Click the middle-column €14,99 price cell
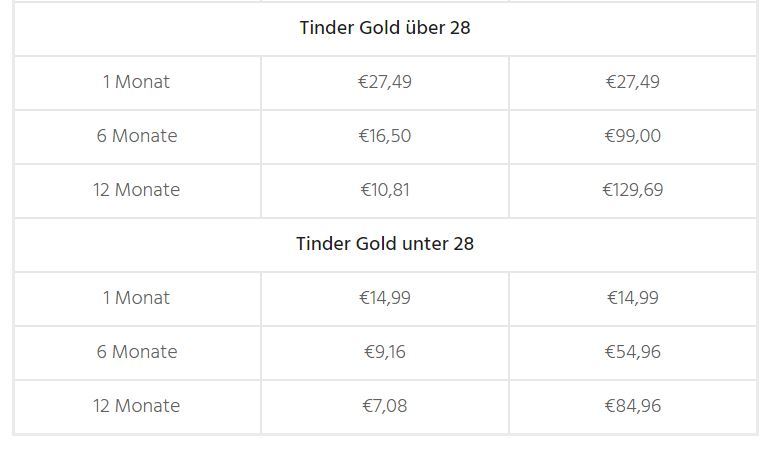This screenshot has height=449, width=774. click(385, 298)
